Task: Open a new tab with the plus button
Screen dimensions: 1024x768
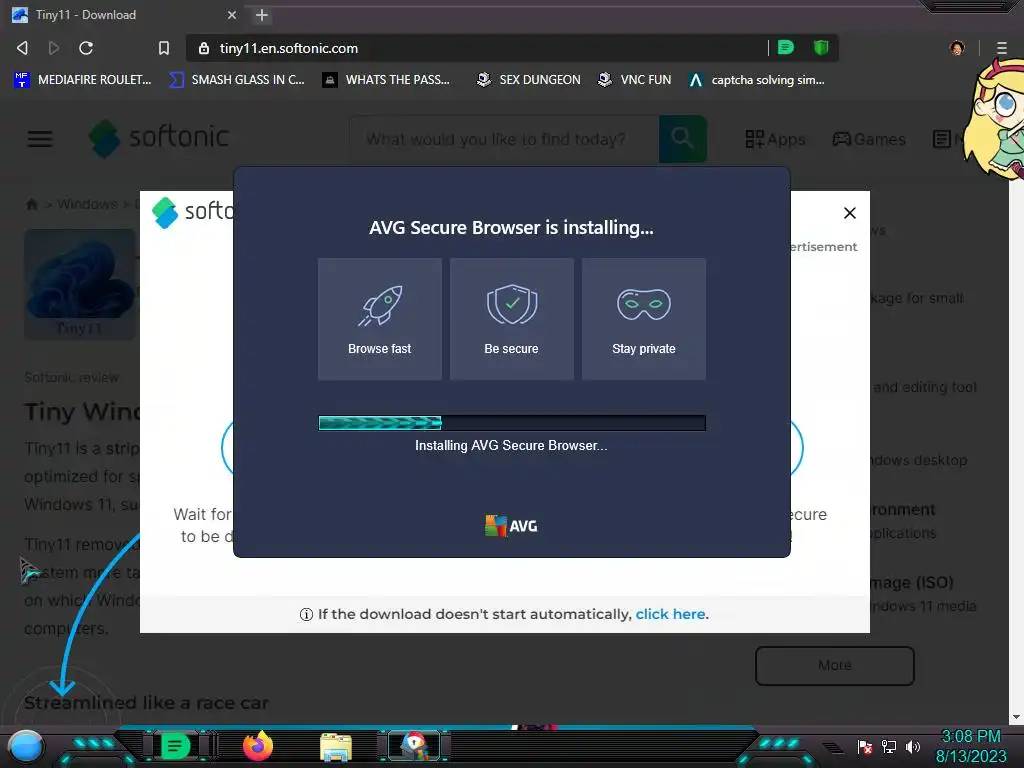Action: coord(262,15)
